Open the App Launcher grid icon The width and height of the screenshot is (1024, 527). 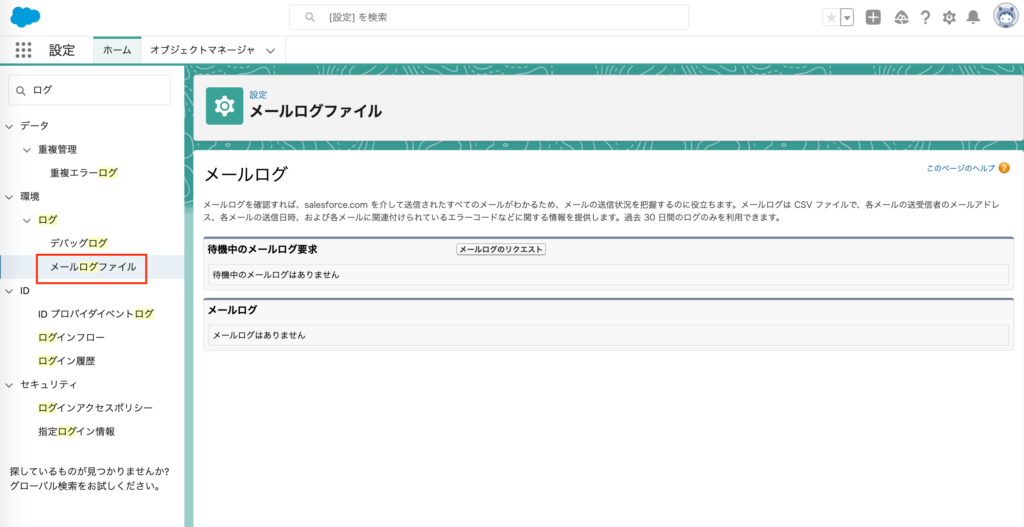point(24,50)
